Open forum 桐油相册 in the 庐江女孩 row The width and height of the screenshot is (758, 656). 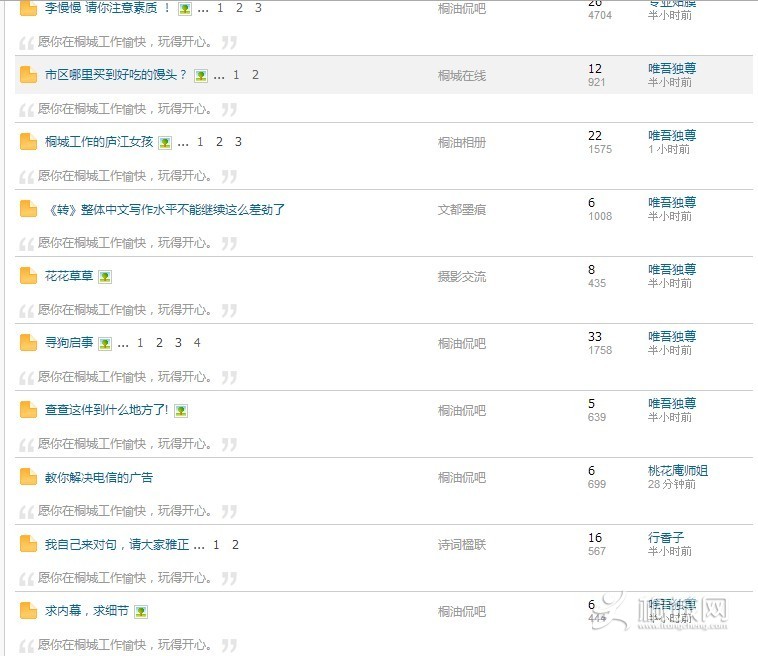point(462,143)
